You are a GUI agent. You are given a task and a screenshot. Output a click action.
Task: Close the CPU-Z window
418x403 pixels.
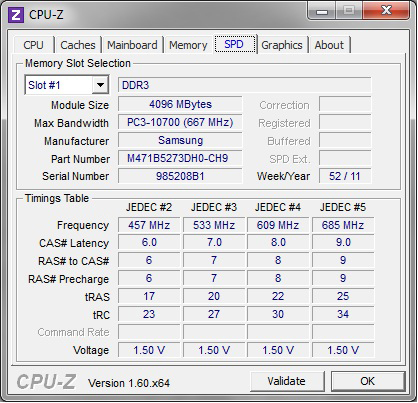(386, 11)
